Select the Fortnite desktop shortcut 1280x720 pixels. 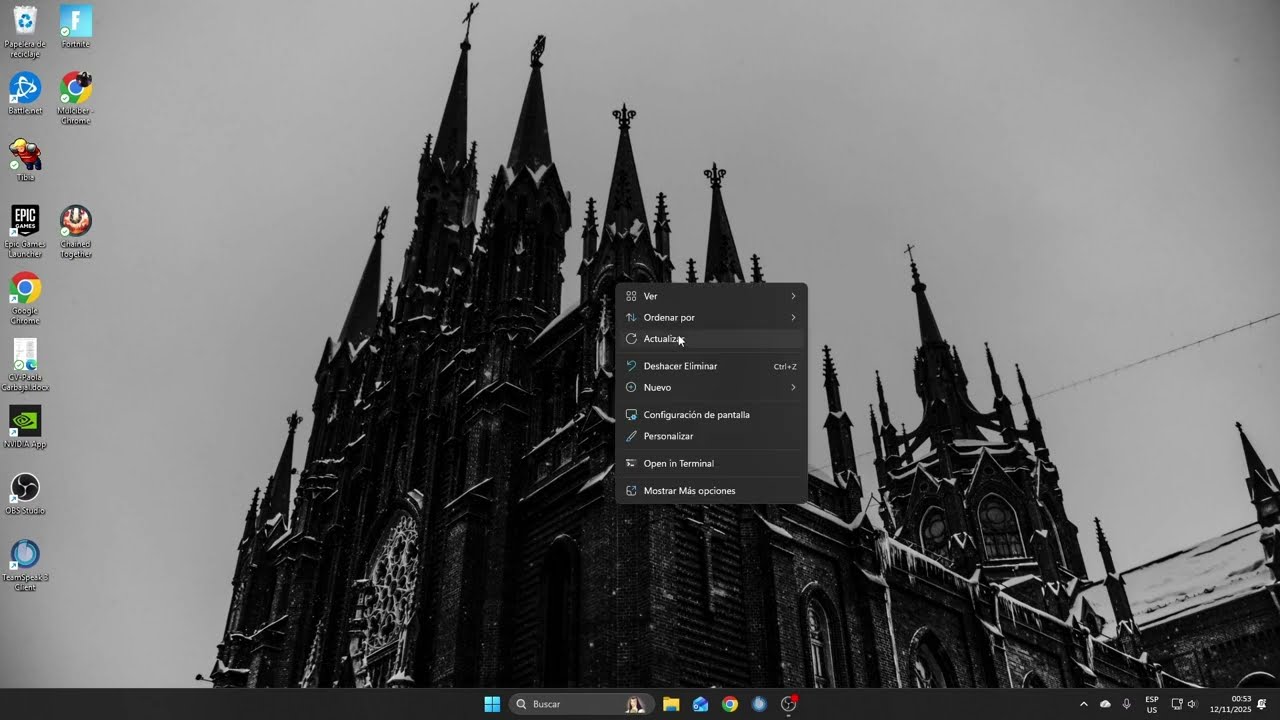[x=76, y=27]
